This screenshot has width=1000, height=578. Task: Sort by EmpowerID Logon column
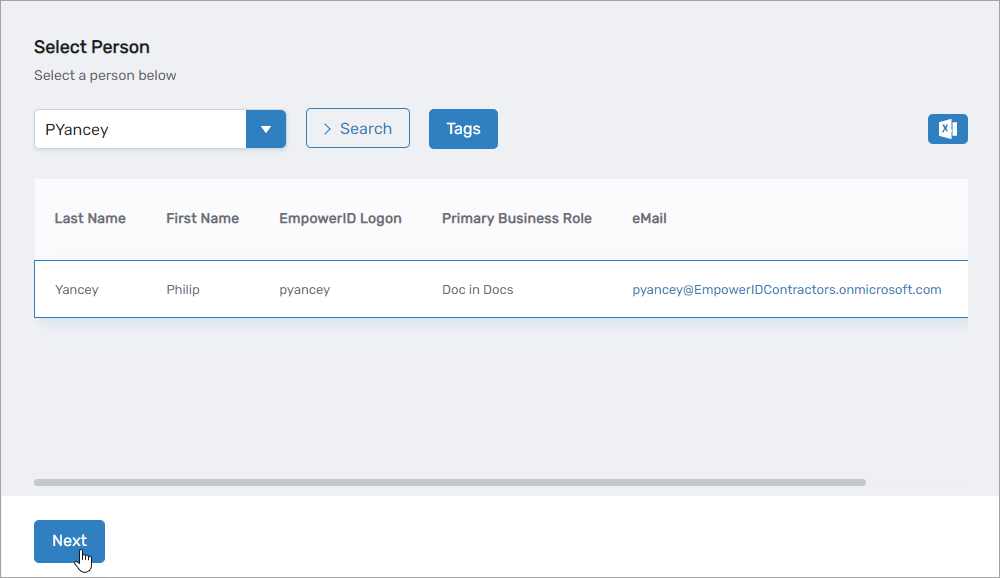pyautogui.click(x=340, y=218)
